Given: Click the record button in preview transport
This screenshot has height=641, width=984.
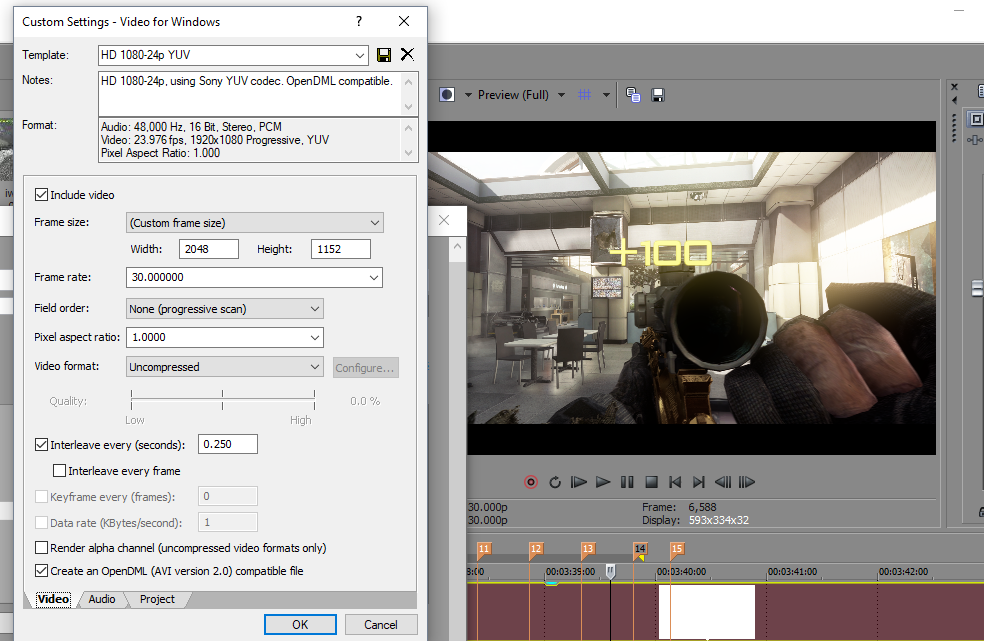Looking at the screenshot, I should (x=531, y=482).
